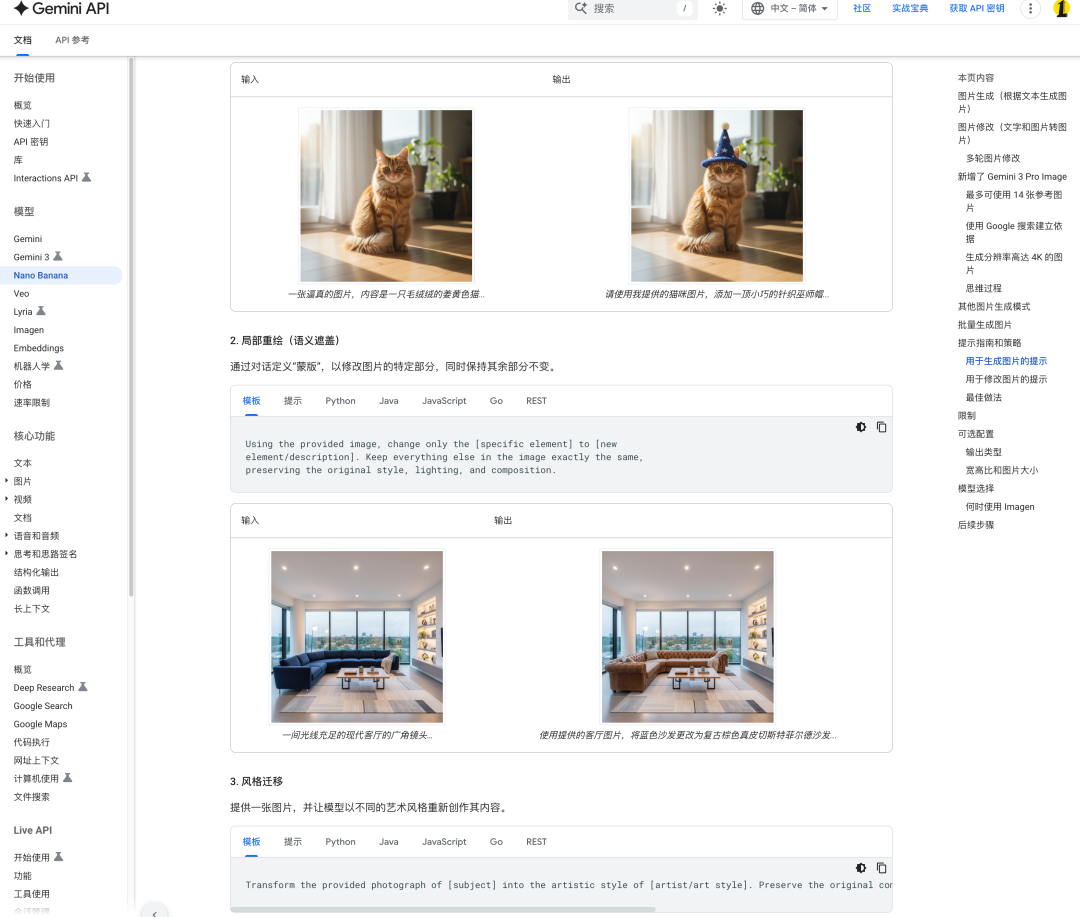The image size is (1080, 917).
Task: Click the user avatar in the top right
Action: click(1061, 9)
